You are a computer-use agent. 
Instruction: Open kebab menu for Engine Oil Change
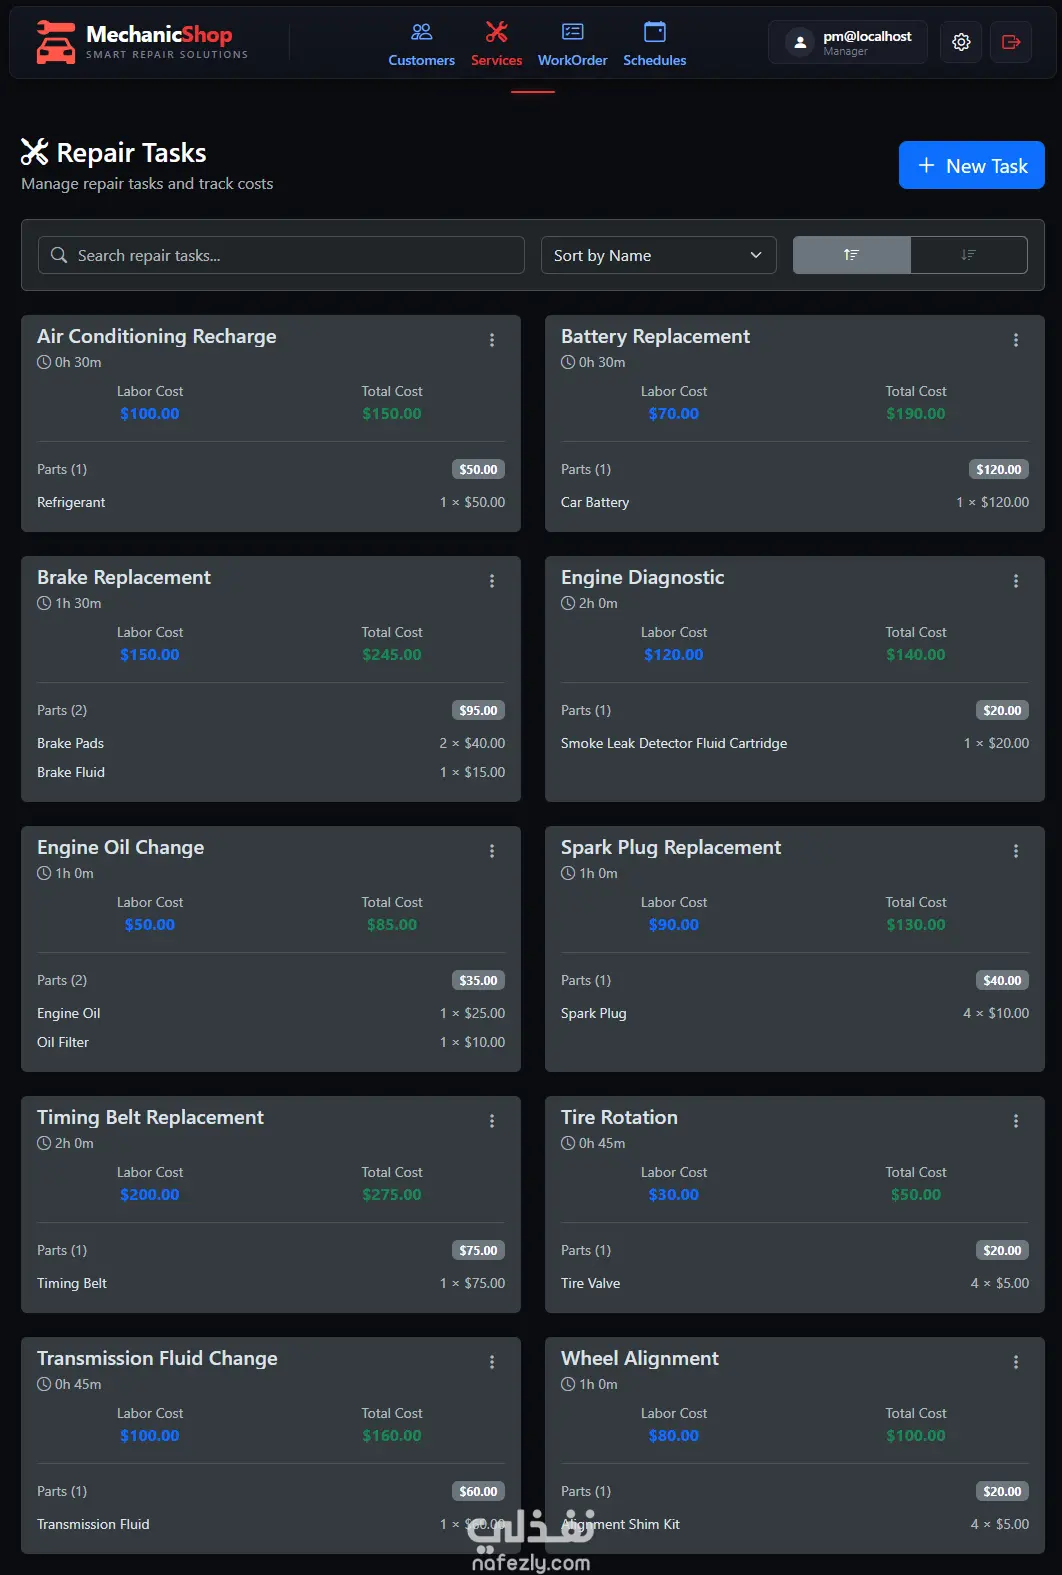[492, 851]
